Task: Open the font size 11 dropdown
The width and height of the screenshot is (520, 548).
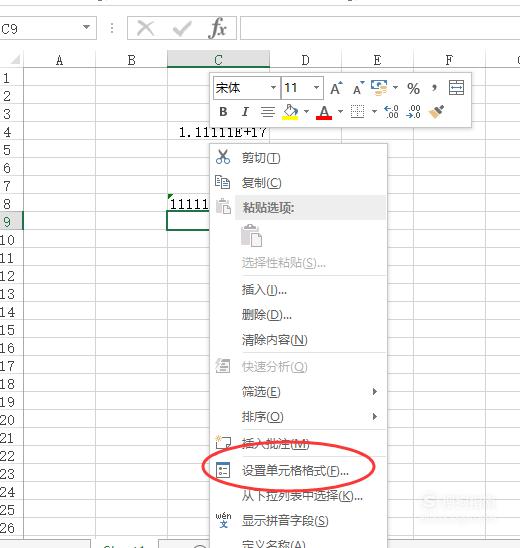Action: (x=316, y=87)
